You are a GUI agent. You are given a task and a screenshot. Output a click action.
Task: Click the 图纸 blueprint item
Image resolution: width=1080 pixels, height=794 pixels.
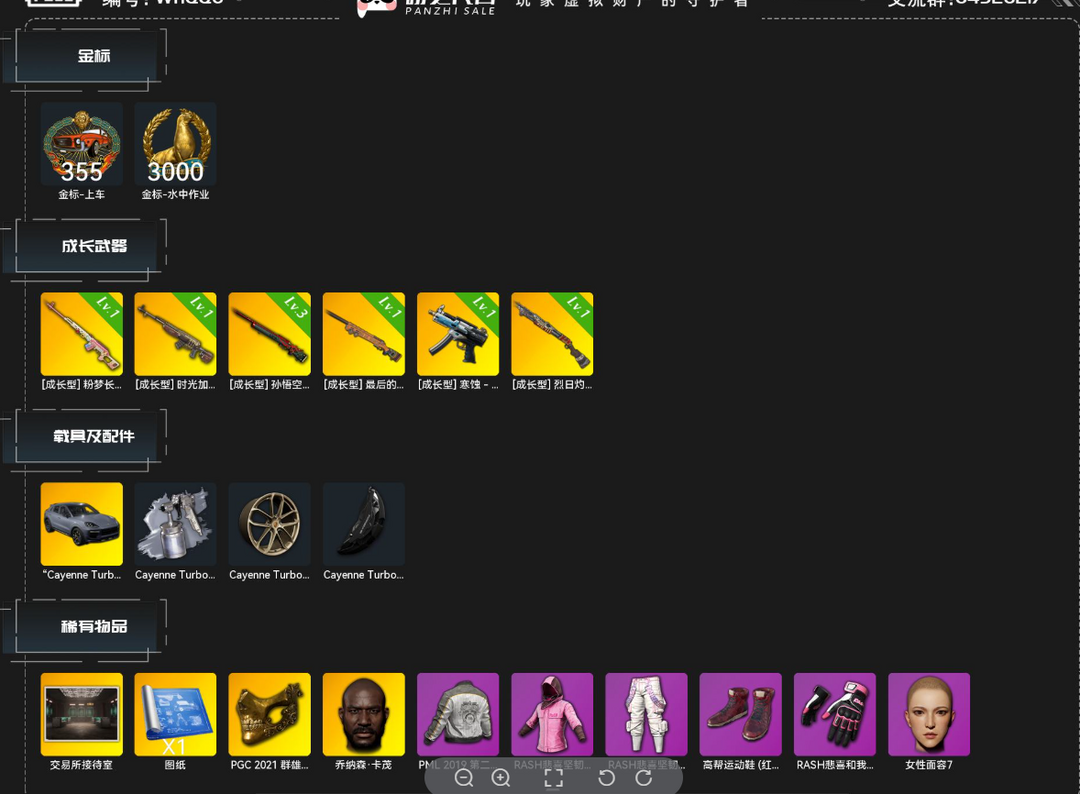tap(176, 714)
